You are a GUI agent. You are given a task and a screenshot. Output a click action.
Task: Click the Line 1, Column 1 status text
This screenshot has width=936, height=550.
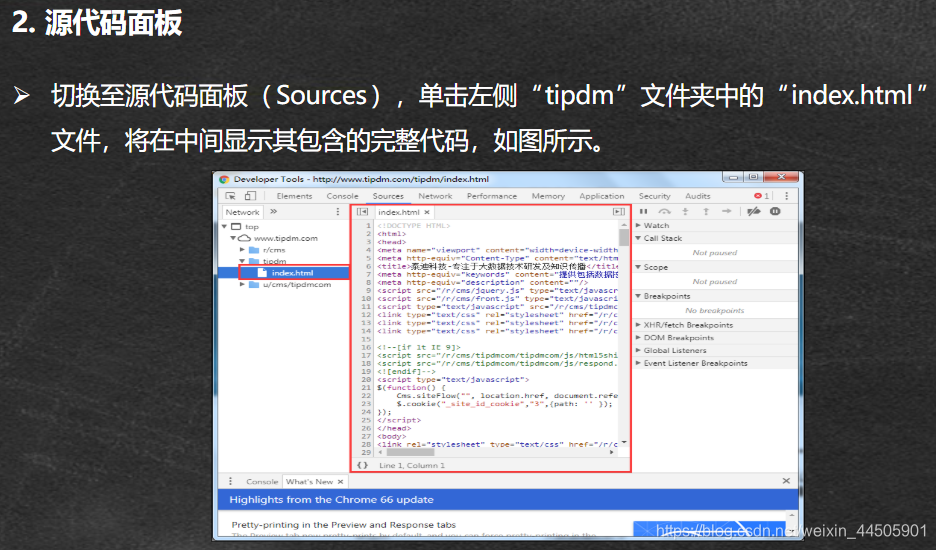[x=412, y=465]
